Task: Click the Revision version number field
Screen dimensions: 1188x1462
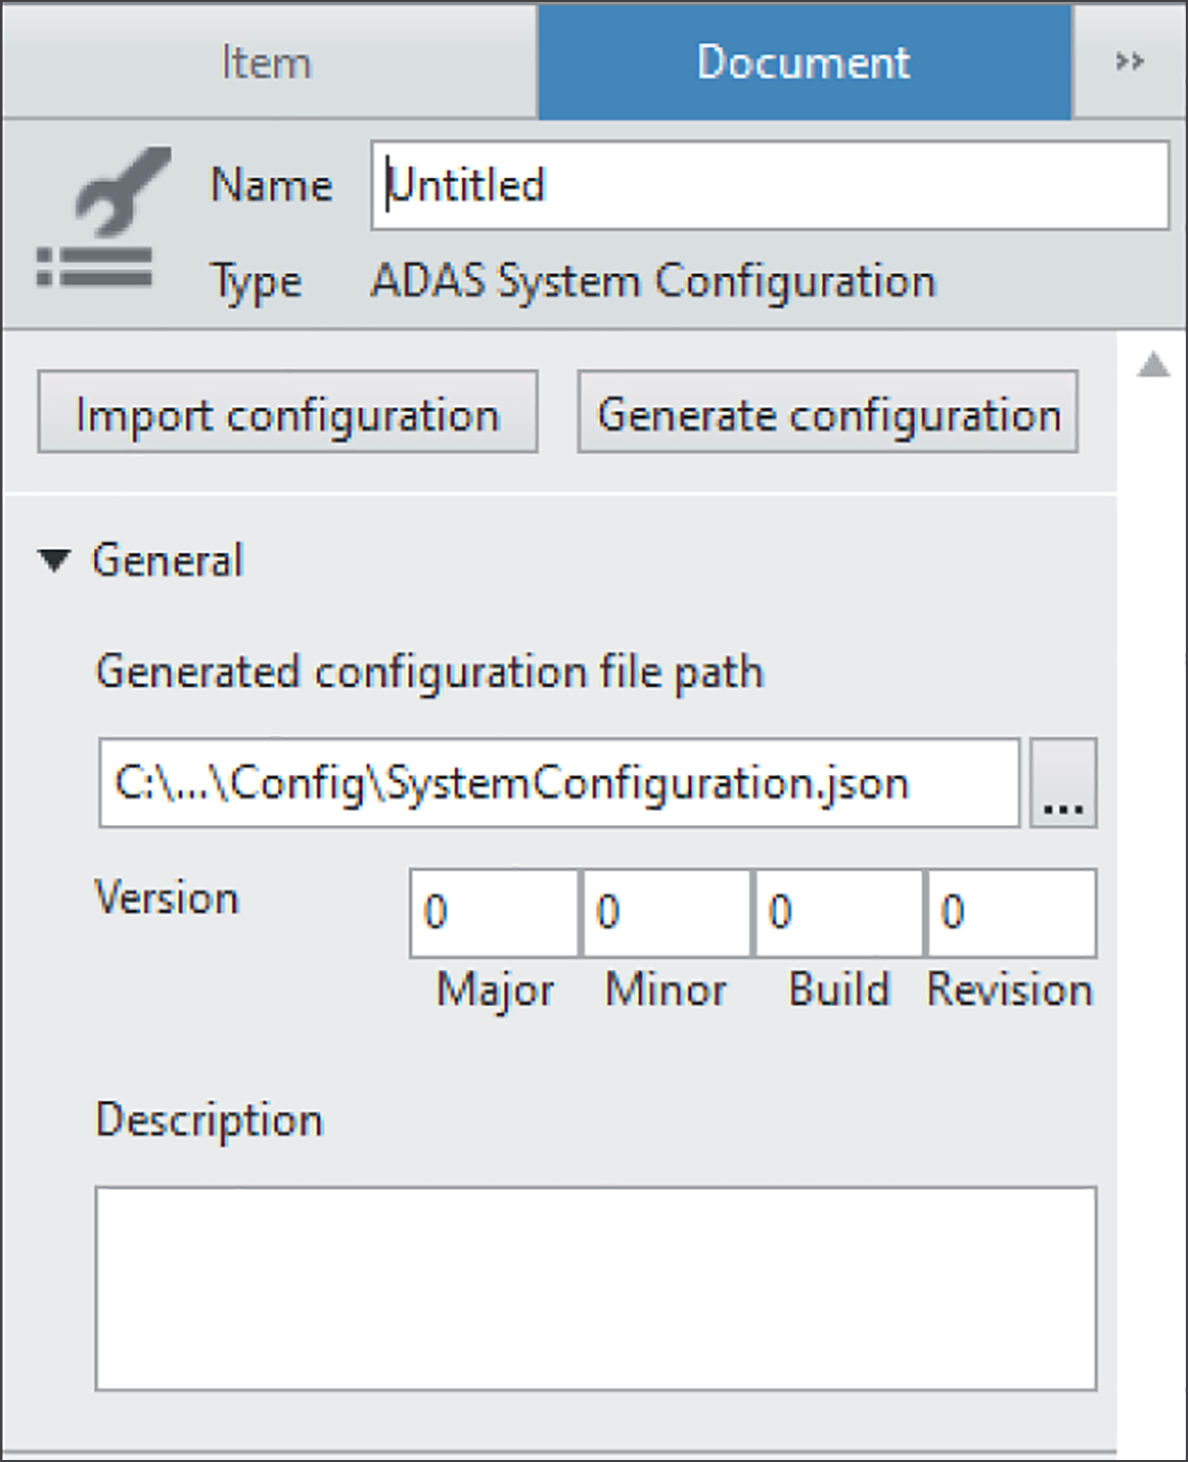Action: pos(1011,912)
